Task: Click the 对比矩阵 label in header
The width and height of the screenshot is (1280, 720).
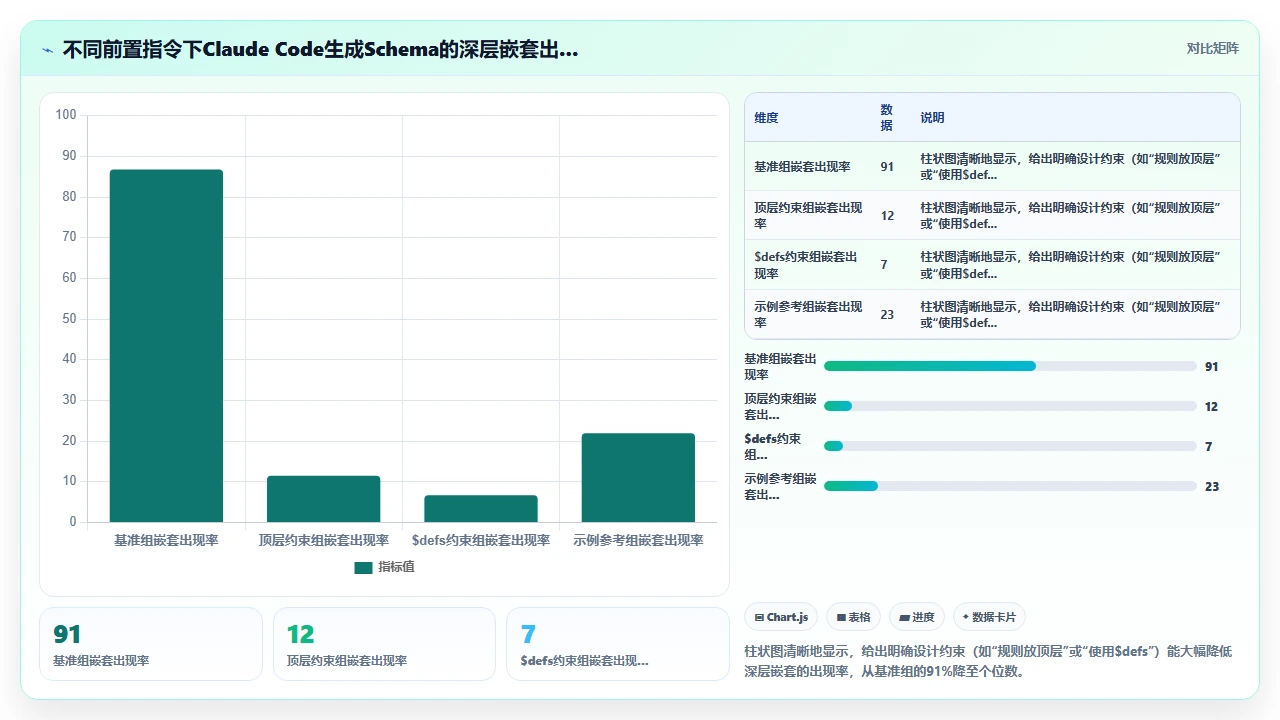Action: coord(1212,49)
